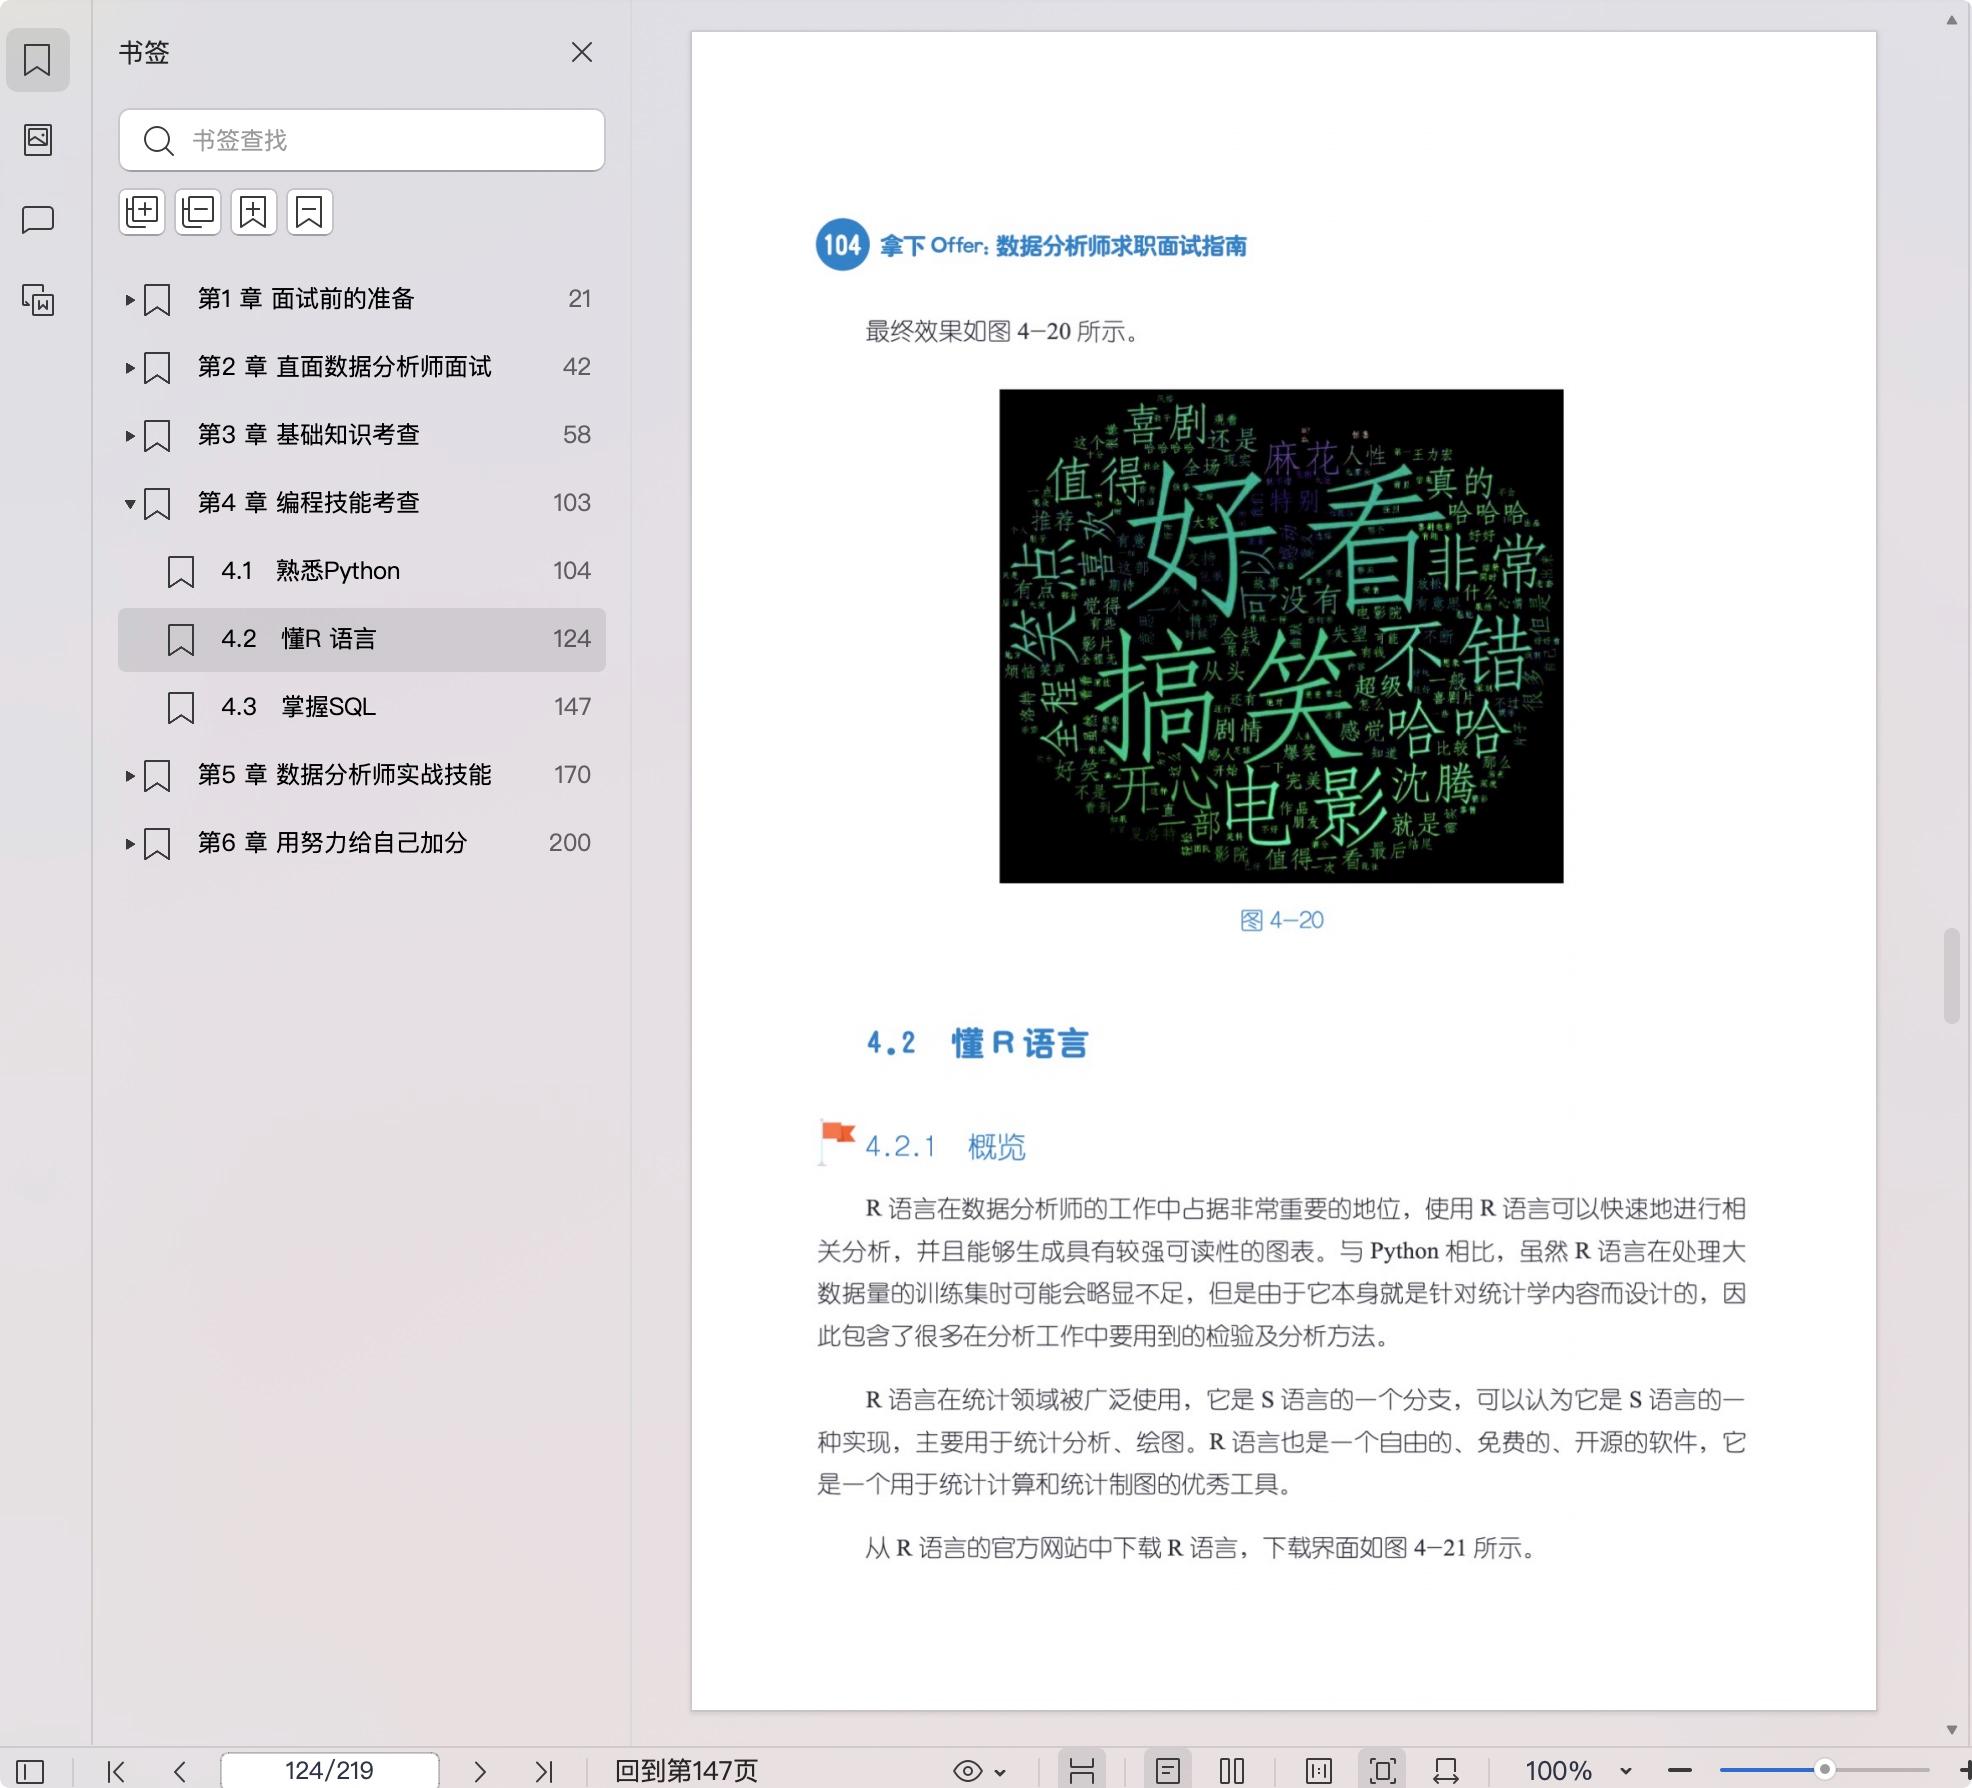The width and height of the screenshot is (1972, 1788).
Task: Collapse all bookmarks with the minus icon
Action: (x=198, y=212)
